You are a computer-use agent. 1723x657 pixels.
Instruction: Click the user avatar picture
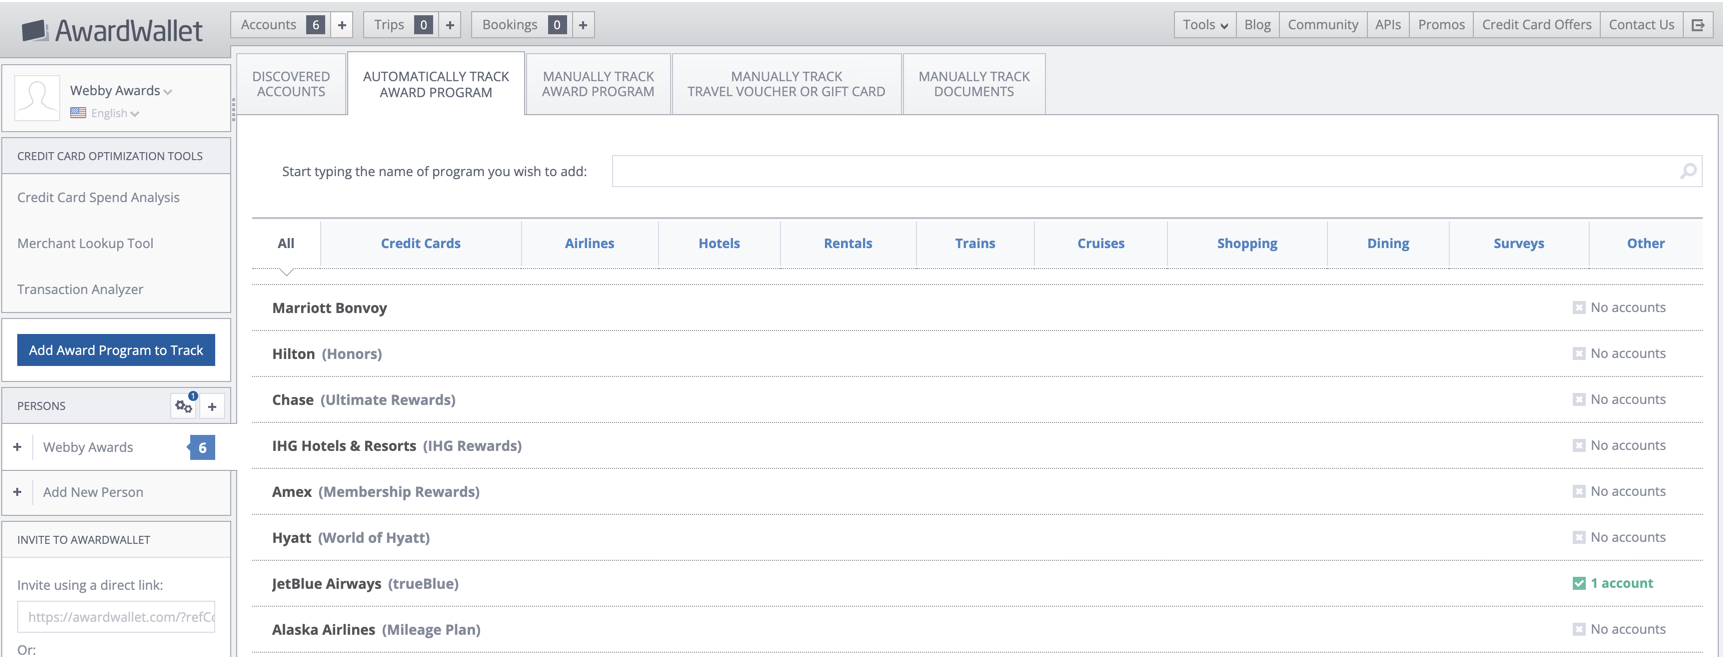[37, 98]
